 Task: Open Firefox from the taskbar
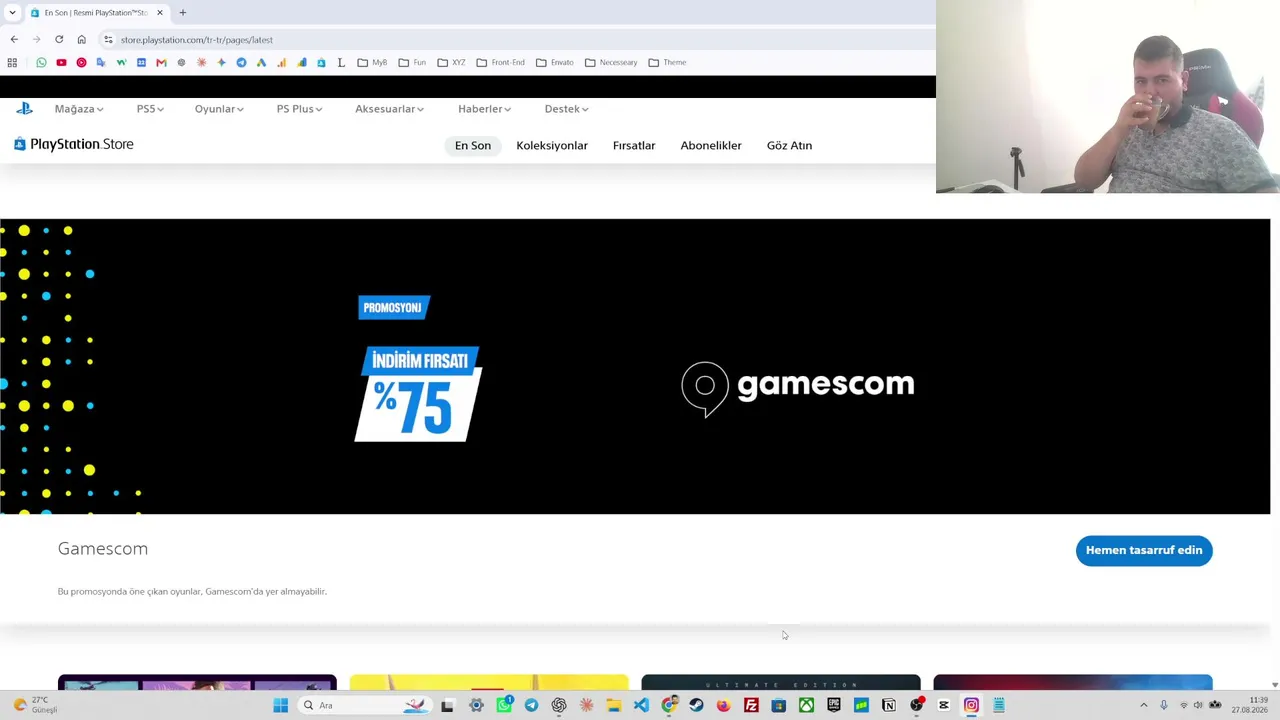pos(723,706)
